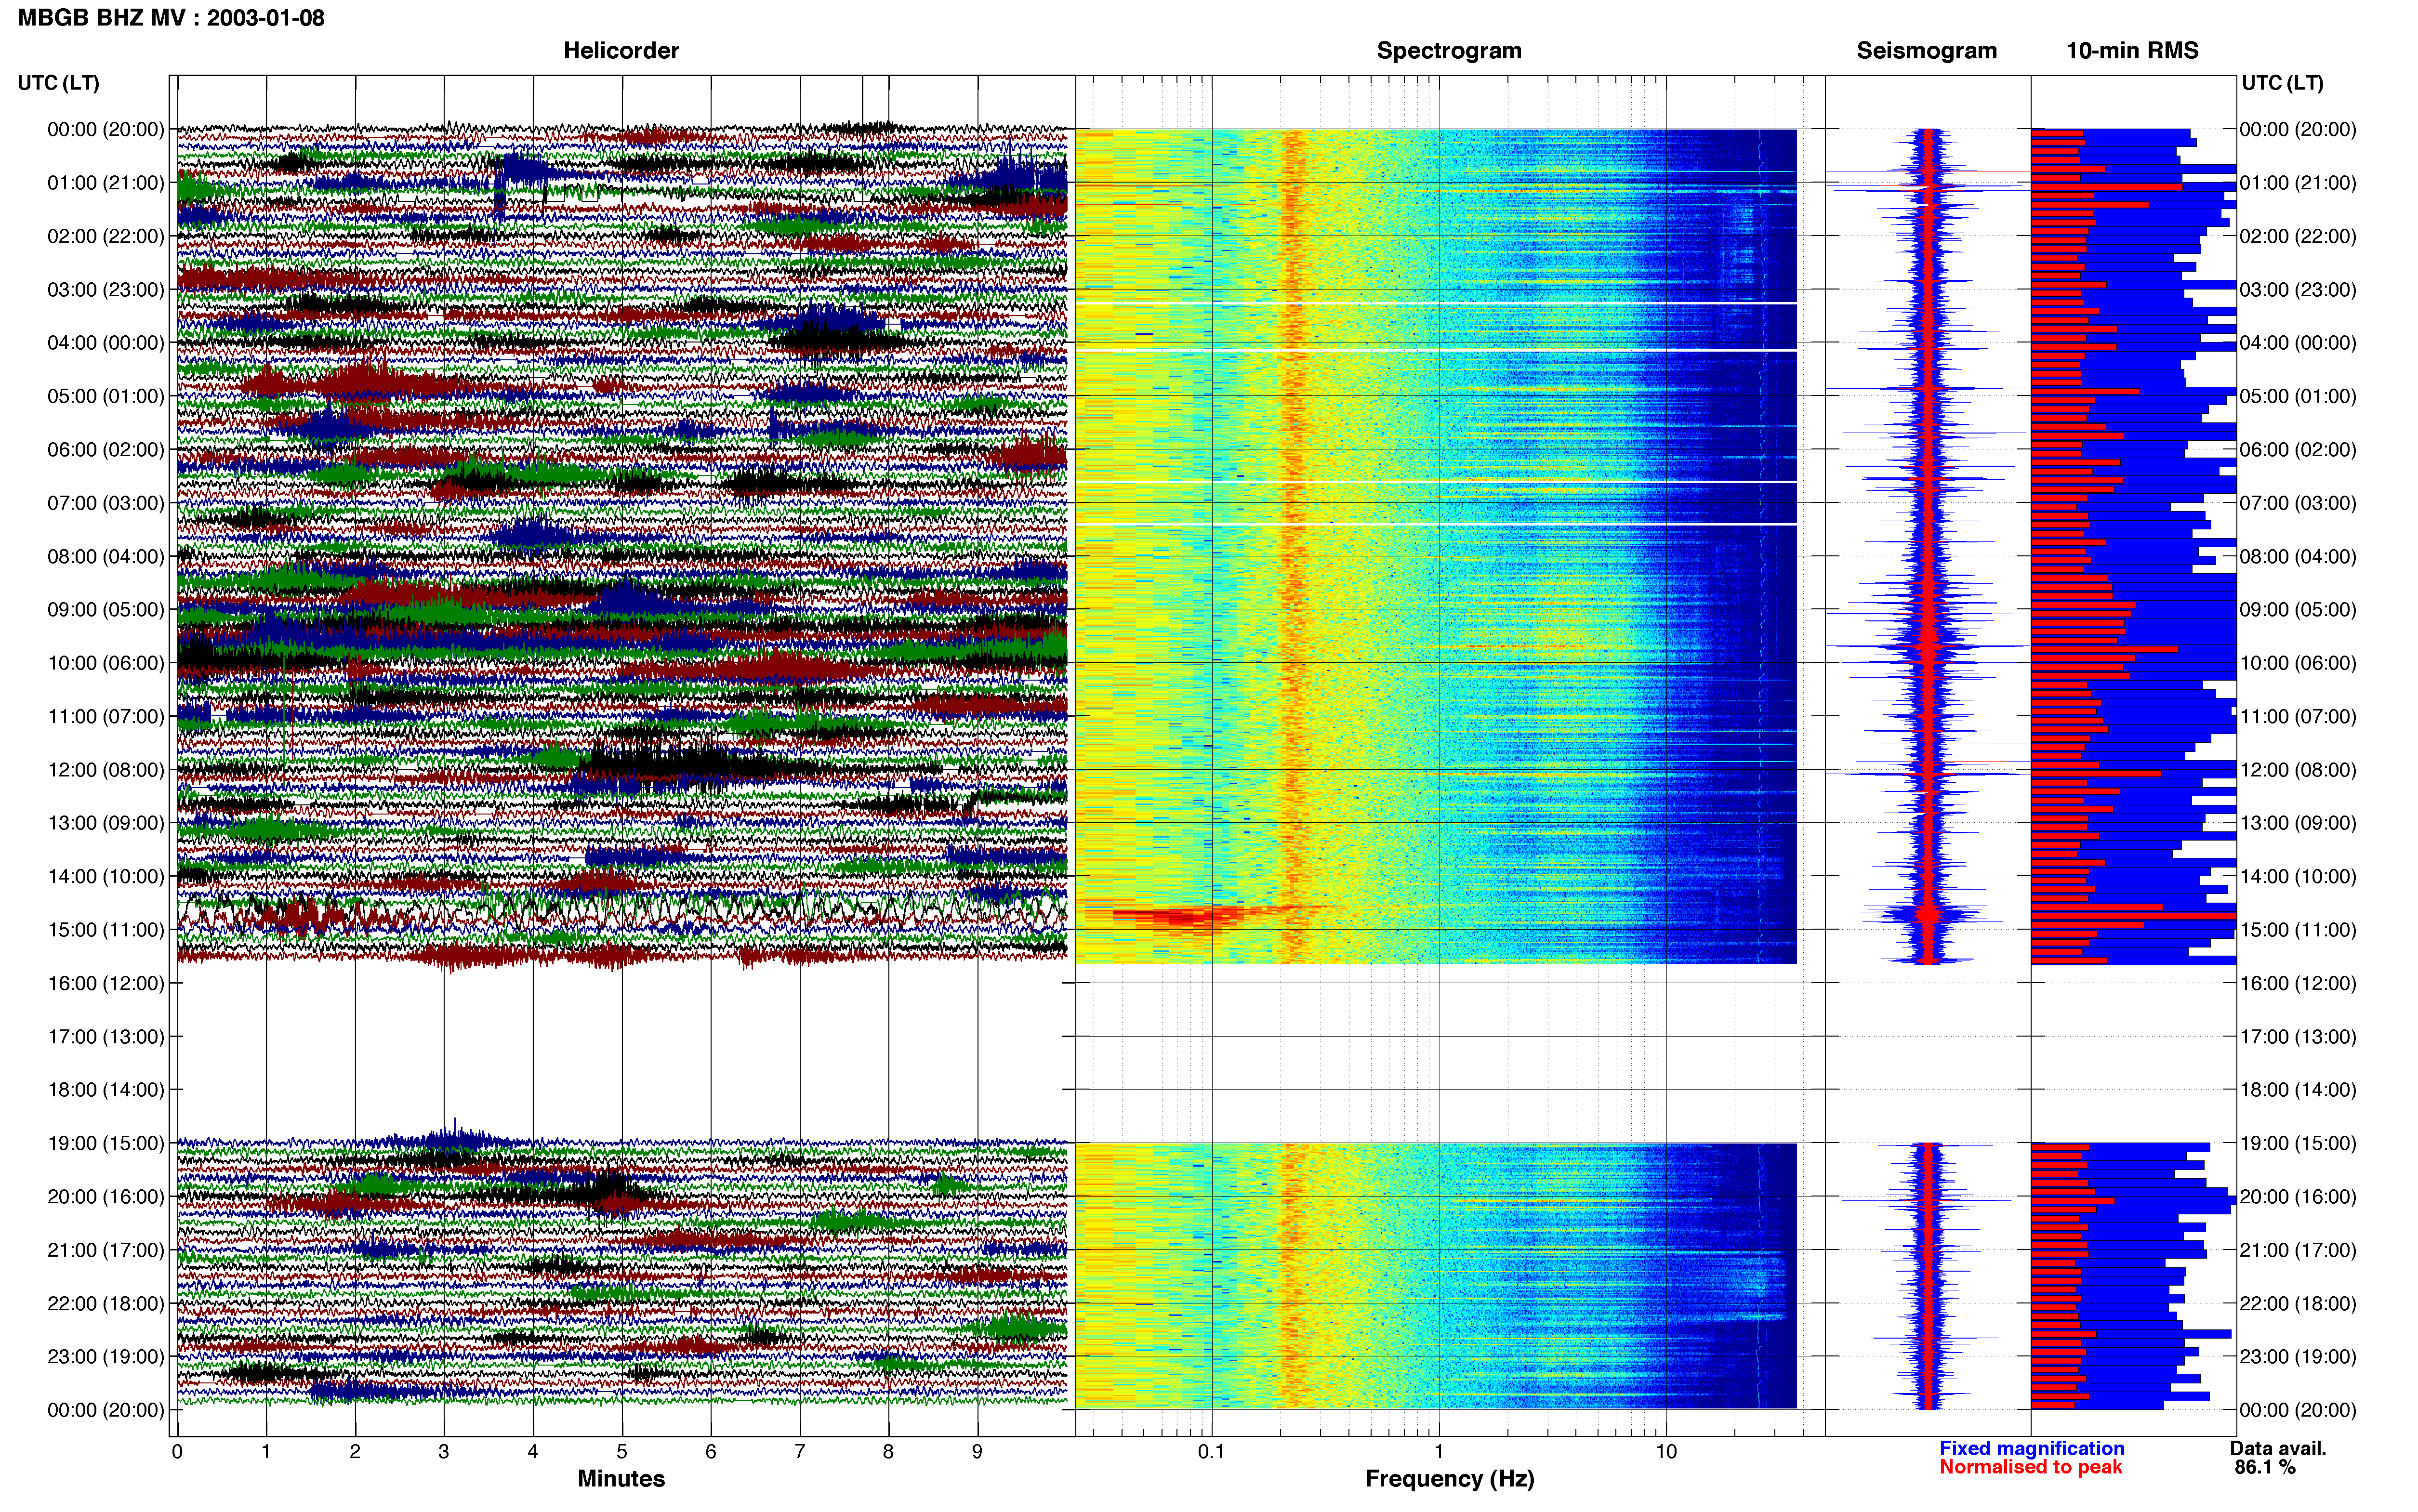Click left time label '18:00 (14:00)'

tap(106, 1090)
